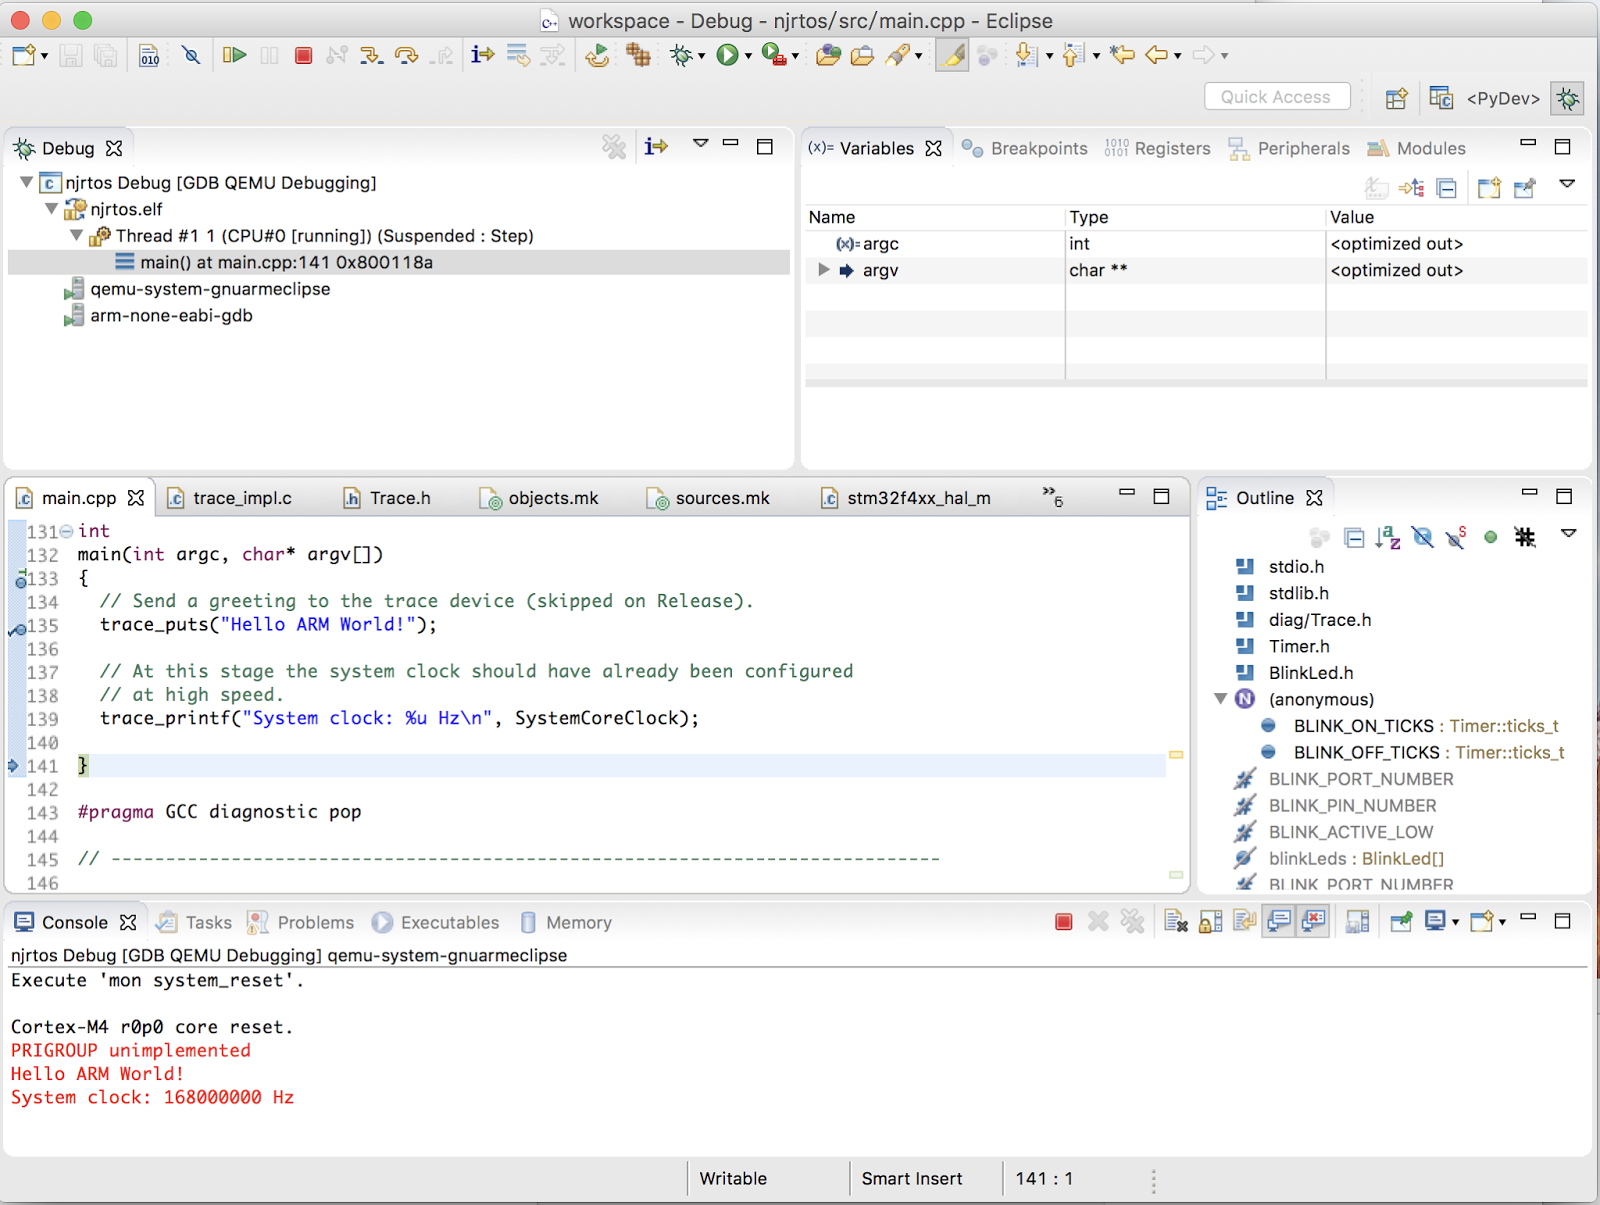
Task: Open the Debug perspective icon at top right
Action: coord(1568,98)
